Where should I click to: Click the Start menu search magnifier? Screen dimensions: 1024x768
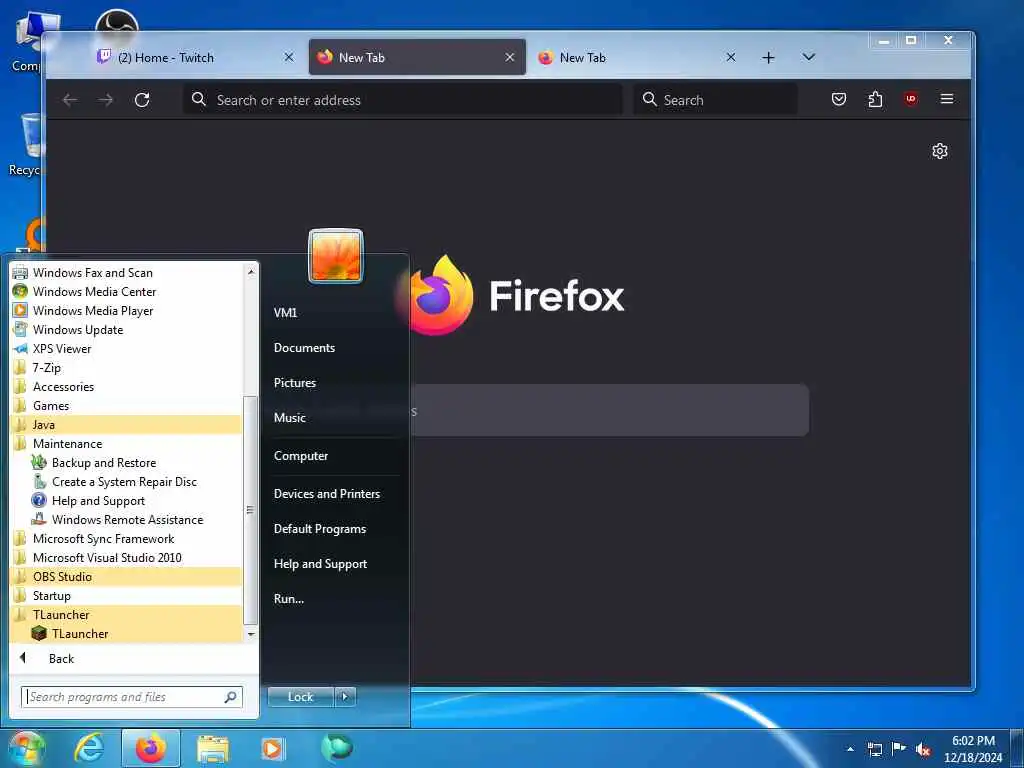tap(231, 697)
